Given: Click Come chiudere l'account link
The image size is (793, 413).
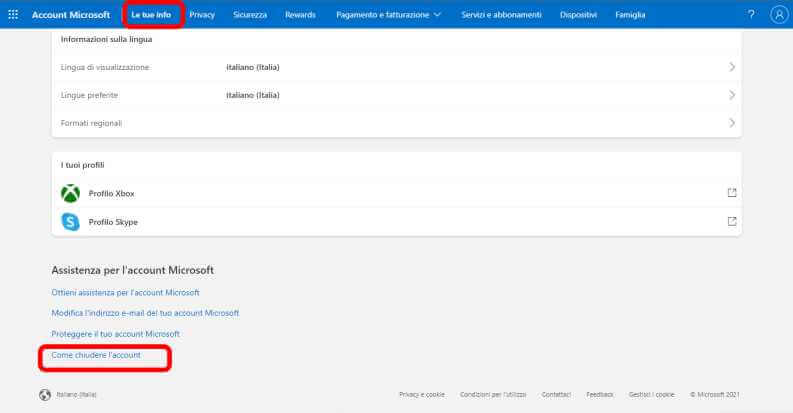Looking at the screenshot, I should pyautogui.click(x=96, y=355).
